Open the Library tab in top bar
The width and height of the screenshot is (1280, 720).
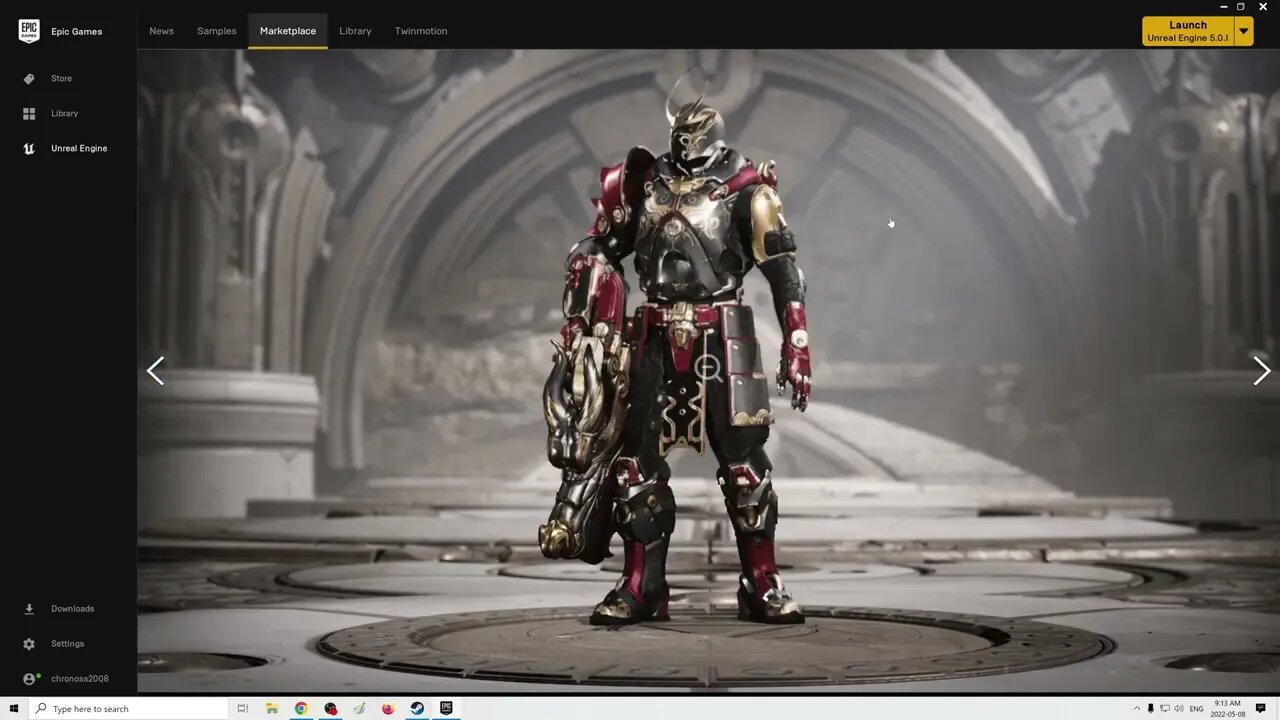coord(355,31)
